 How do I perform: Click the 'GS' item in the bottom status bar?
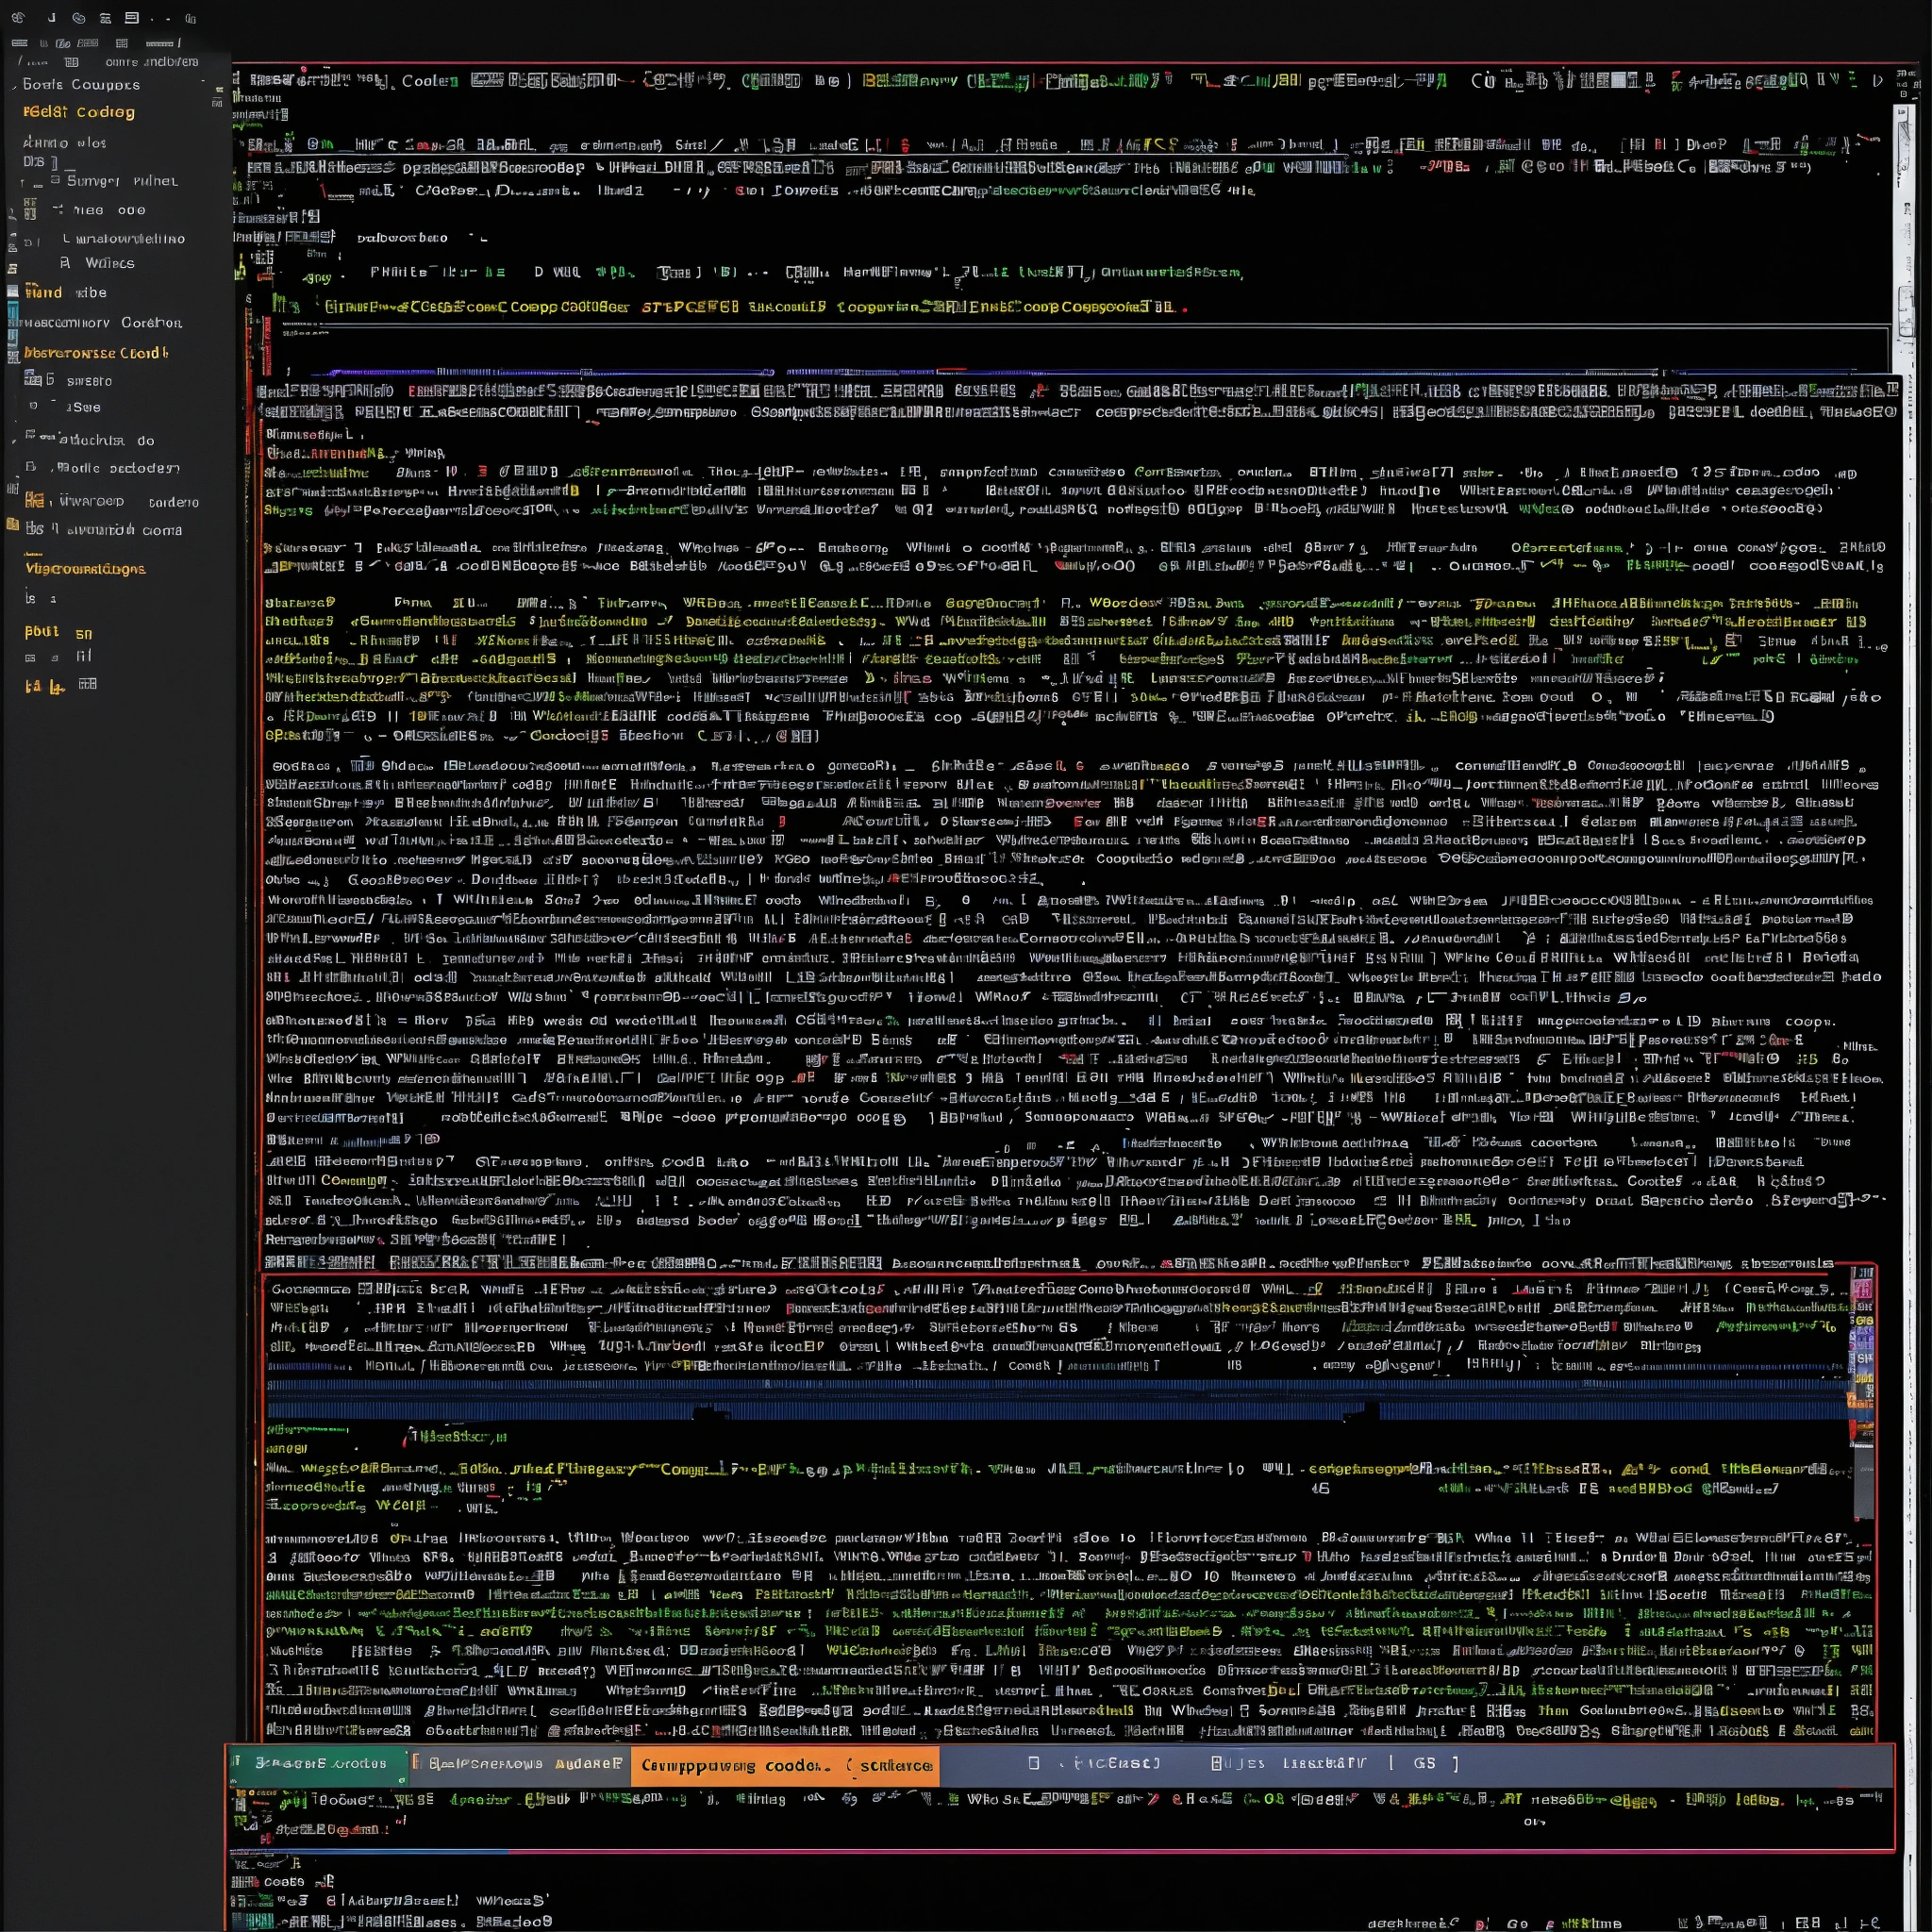point(1424,1764)
